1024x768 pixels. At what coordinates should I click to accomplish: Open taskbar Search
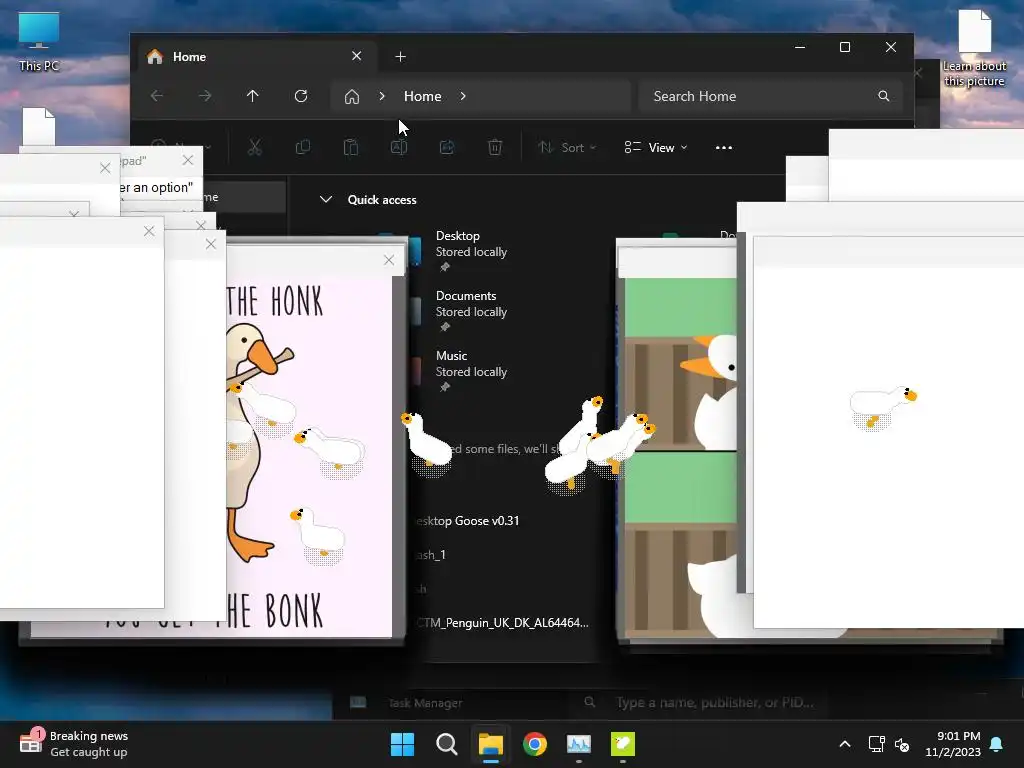447,744
